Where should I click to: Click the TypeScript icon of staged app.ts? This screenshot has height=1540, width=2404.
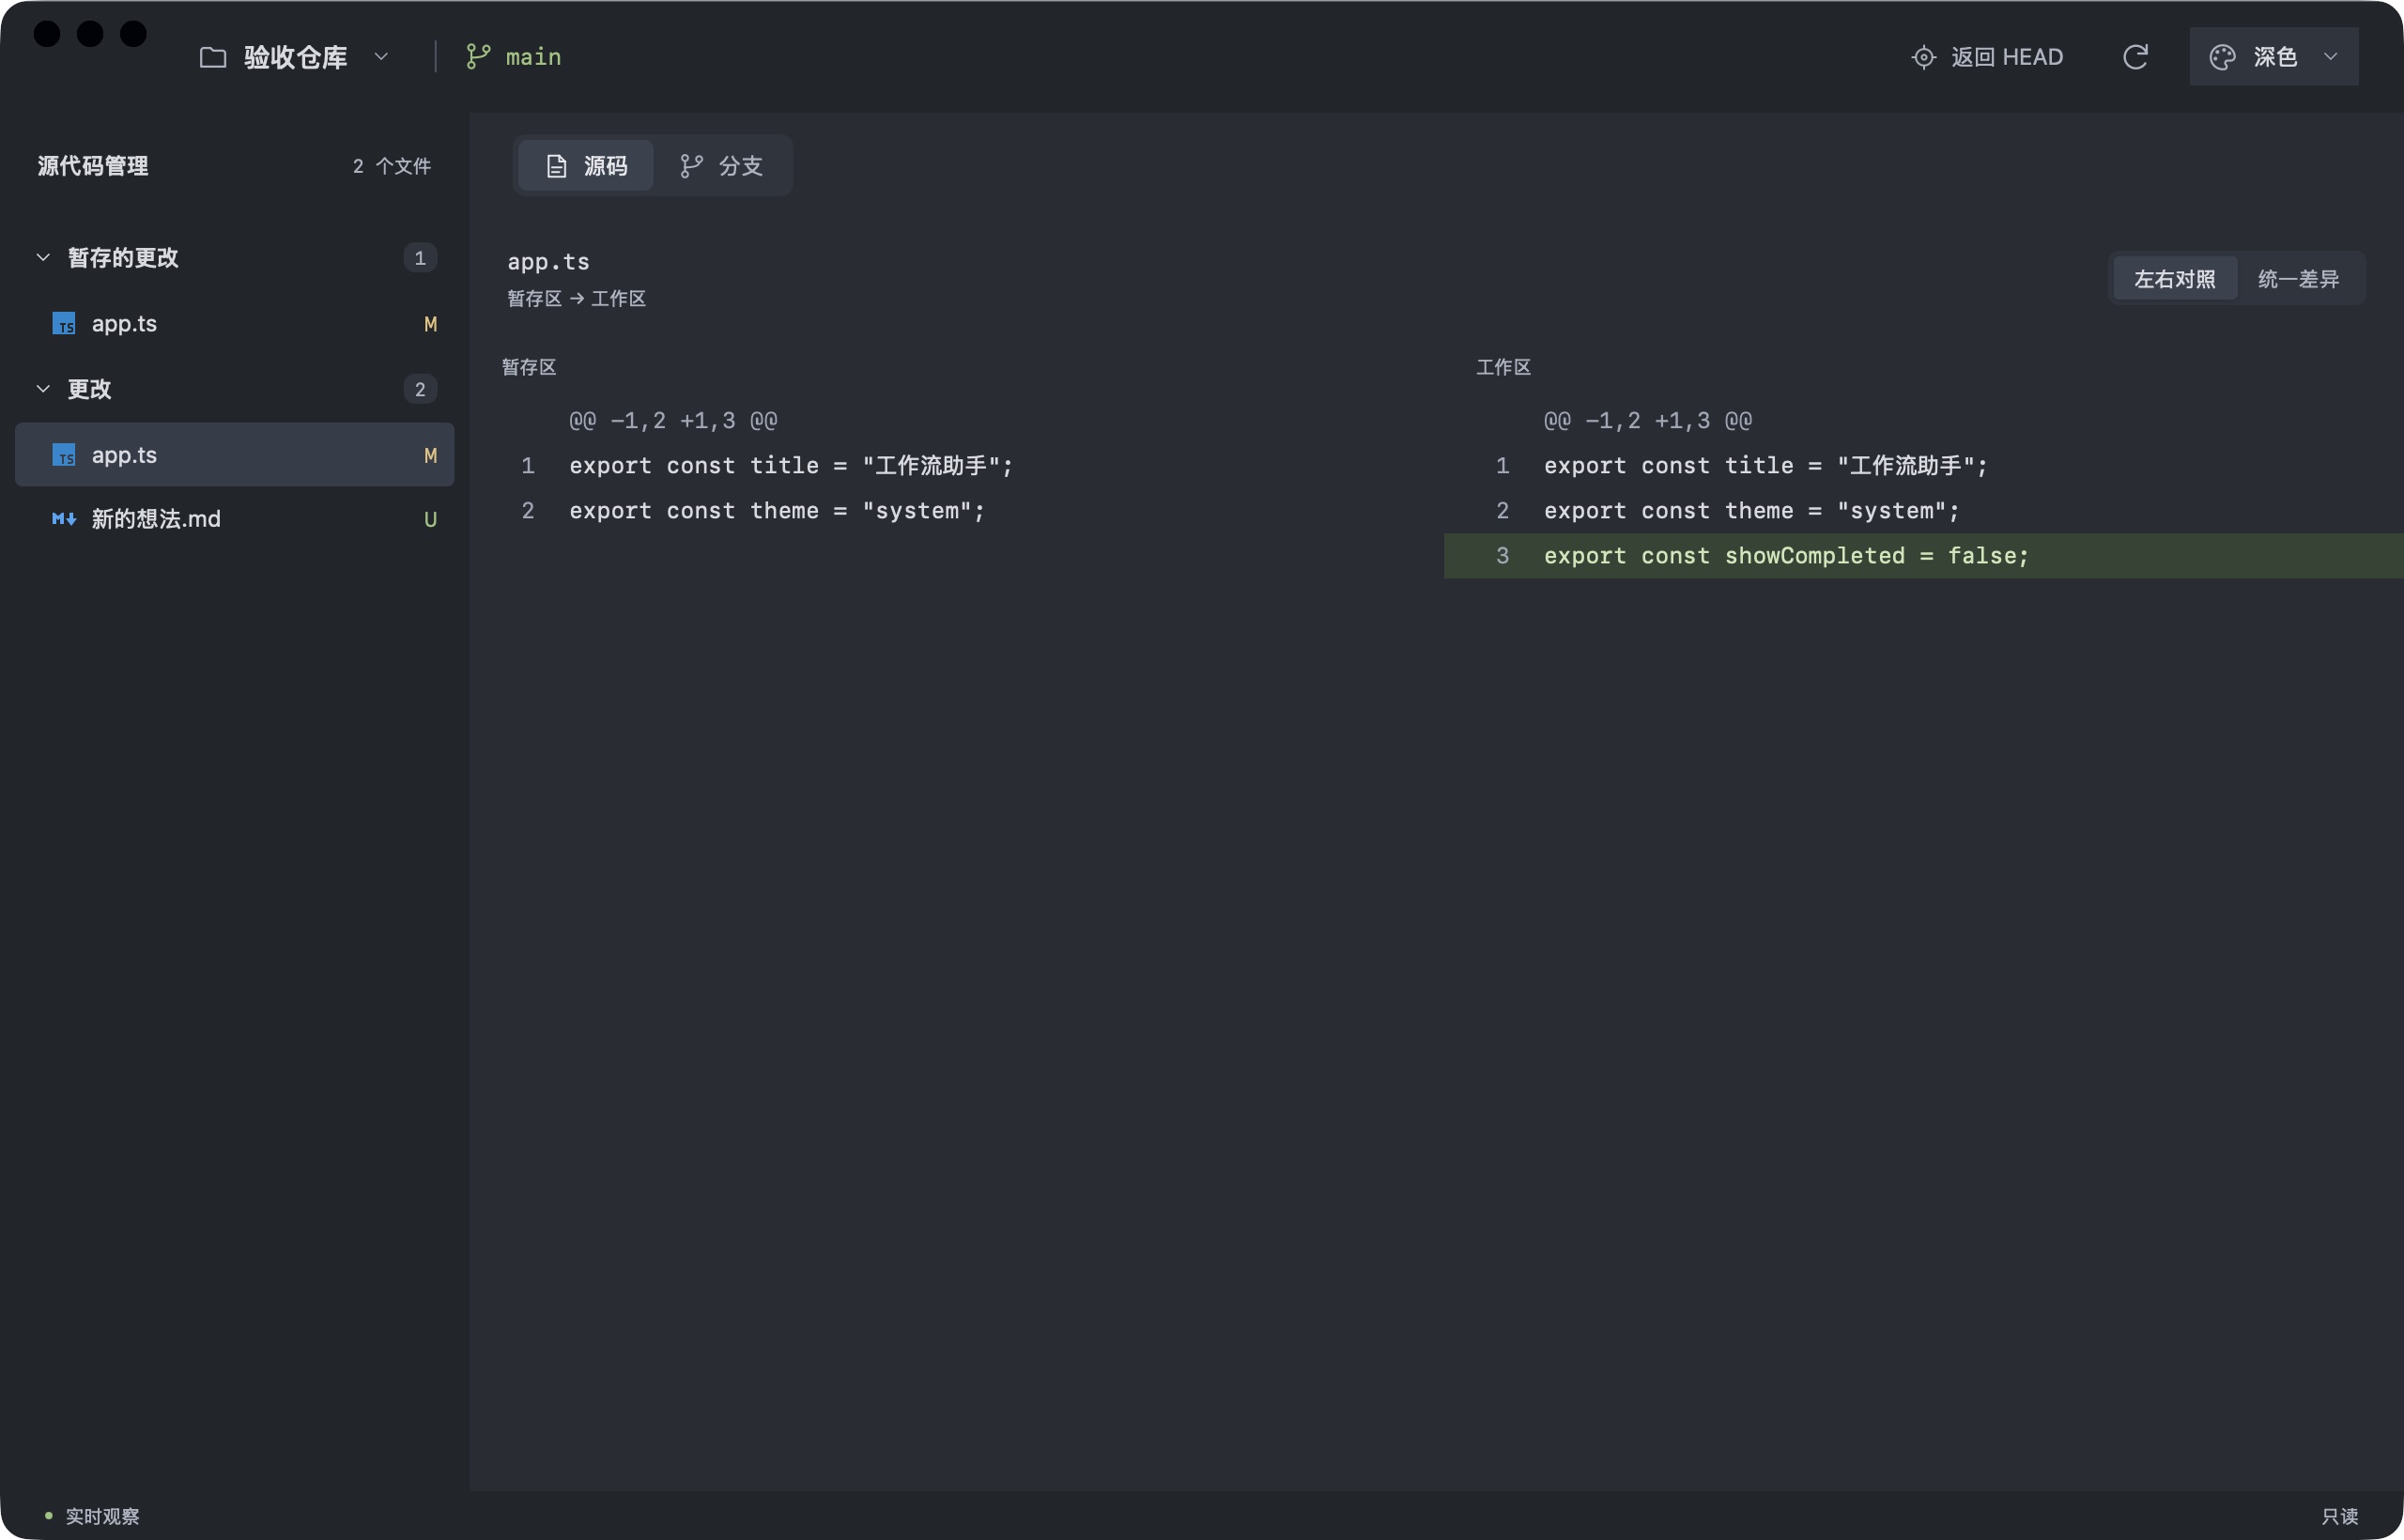[x=64, y=324]
